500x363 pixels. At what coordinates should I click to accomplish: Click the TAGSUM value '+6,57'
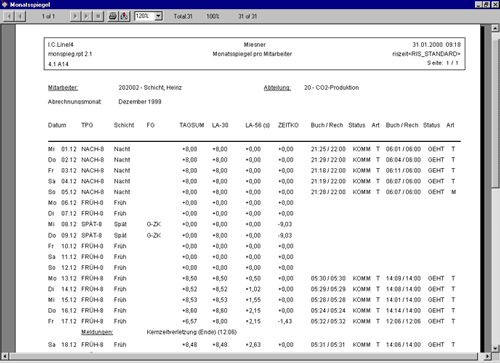click(x=189, y=321)
